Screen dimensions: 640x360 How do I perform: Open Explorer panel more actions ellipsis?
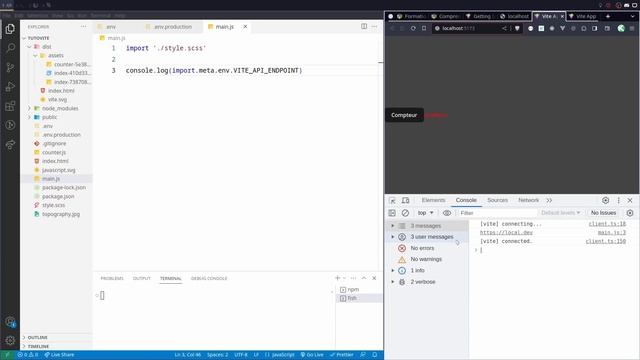coord(84,27)
